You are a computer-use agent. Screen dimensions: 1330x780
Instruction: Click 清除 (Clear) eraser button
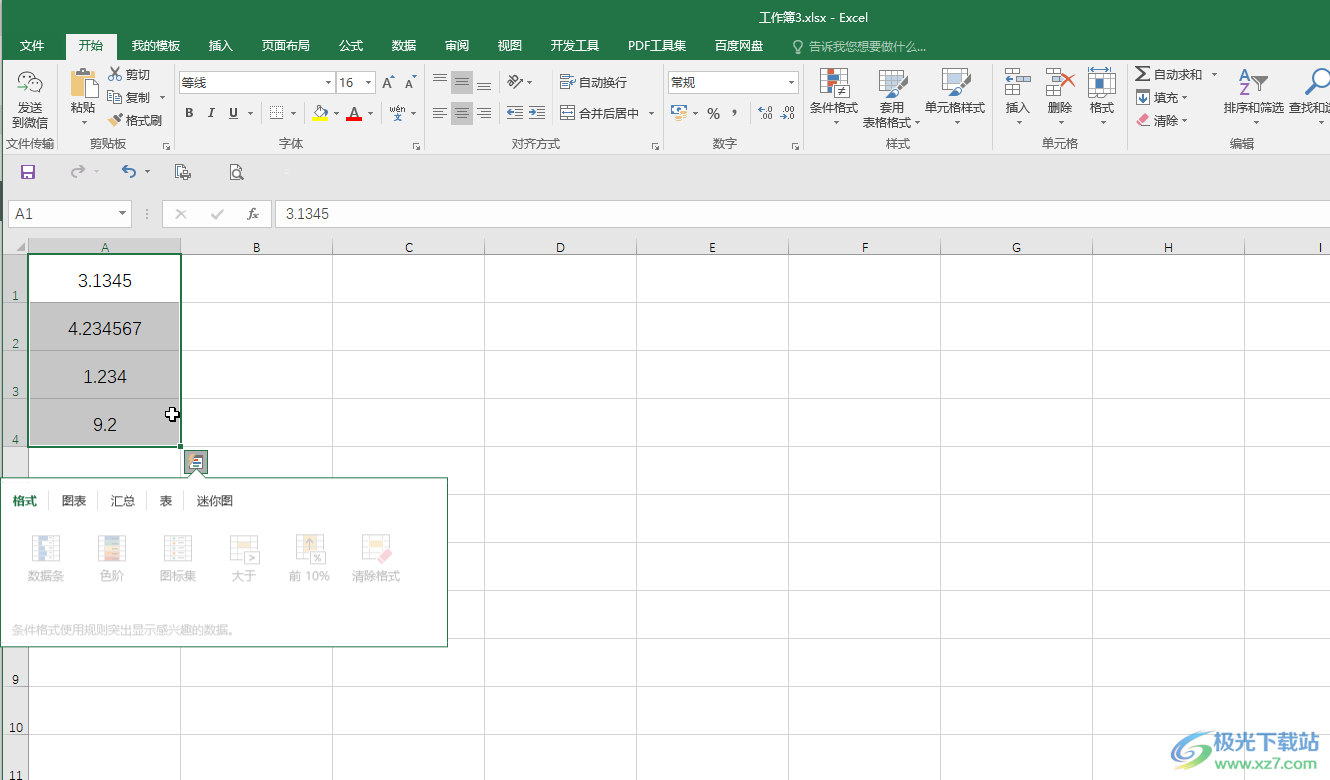click(x=1160, y=120)
